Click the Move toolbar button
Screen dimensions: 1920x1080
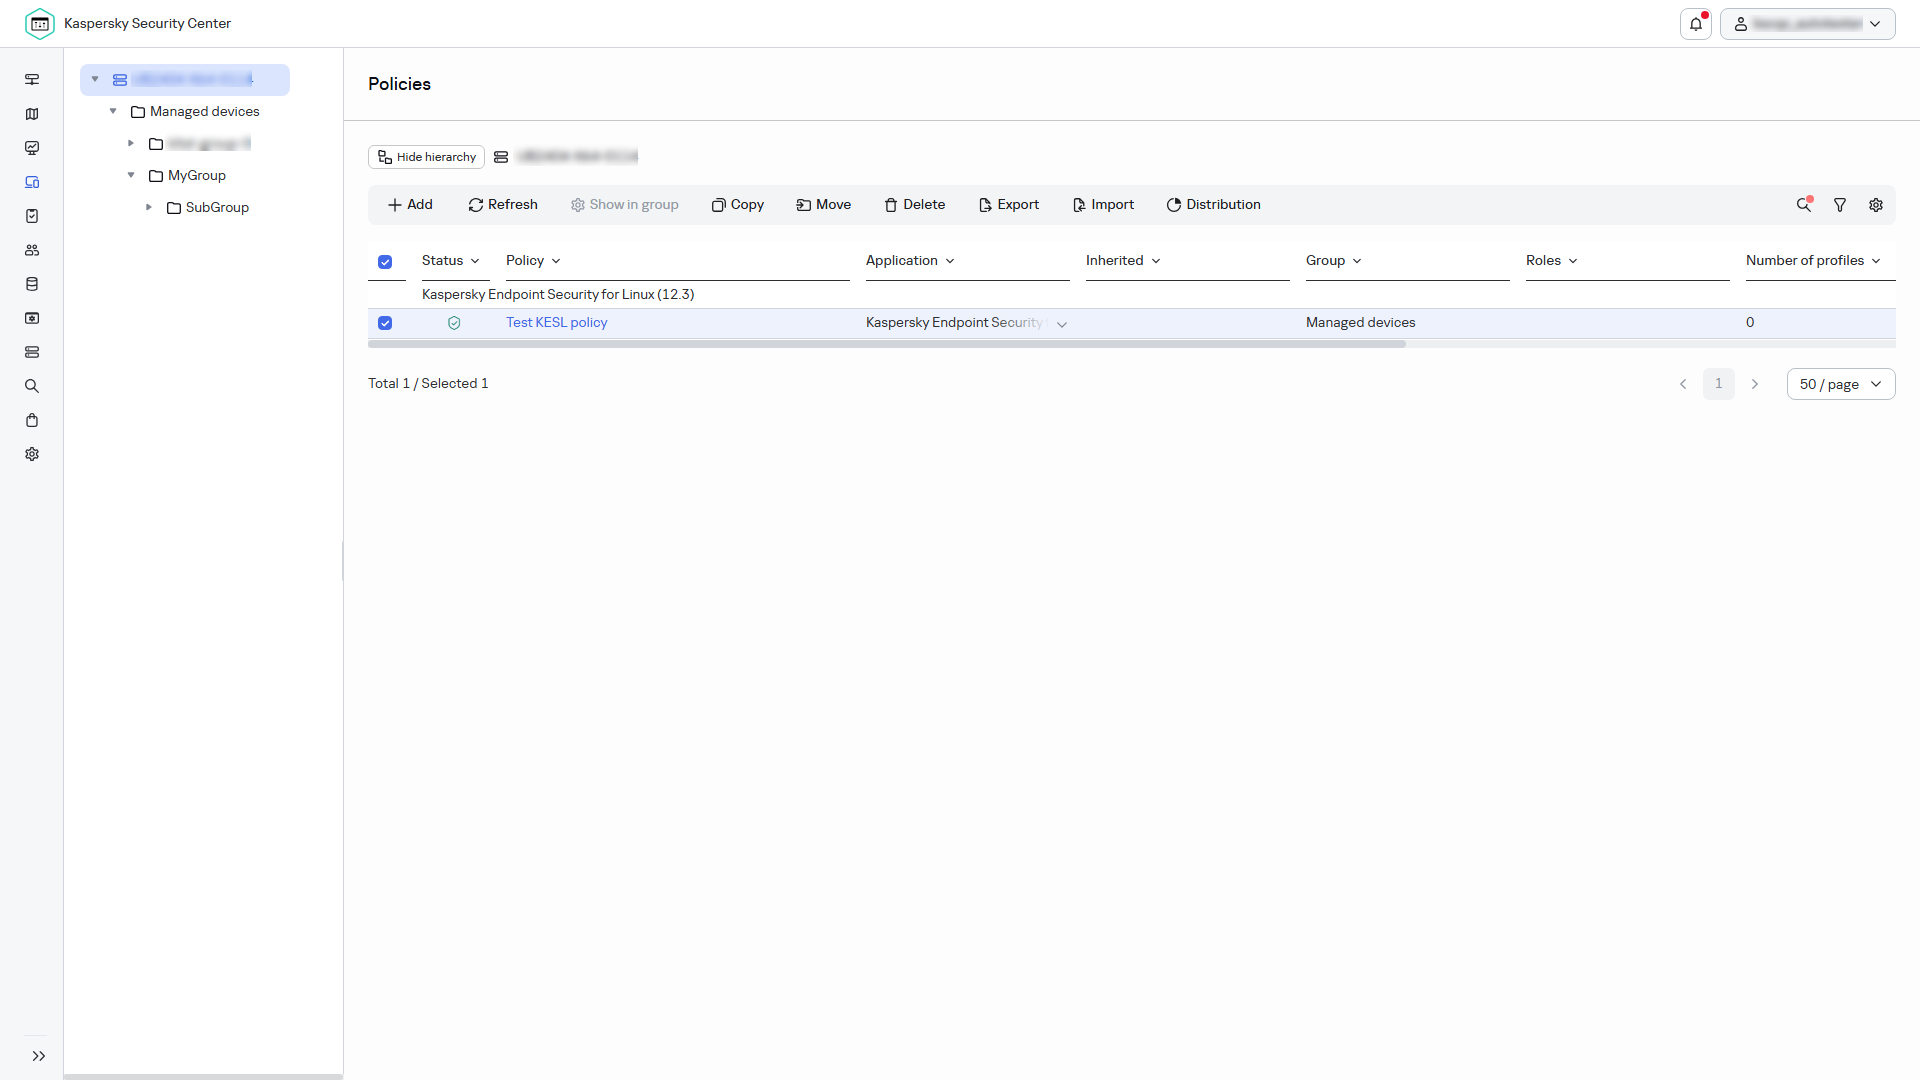click(824, 205)
